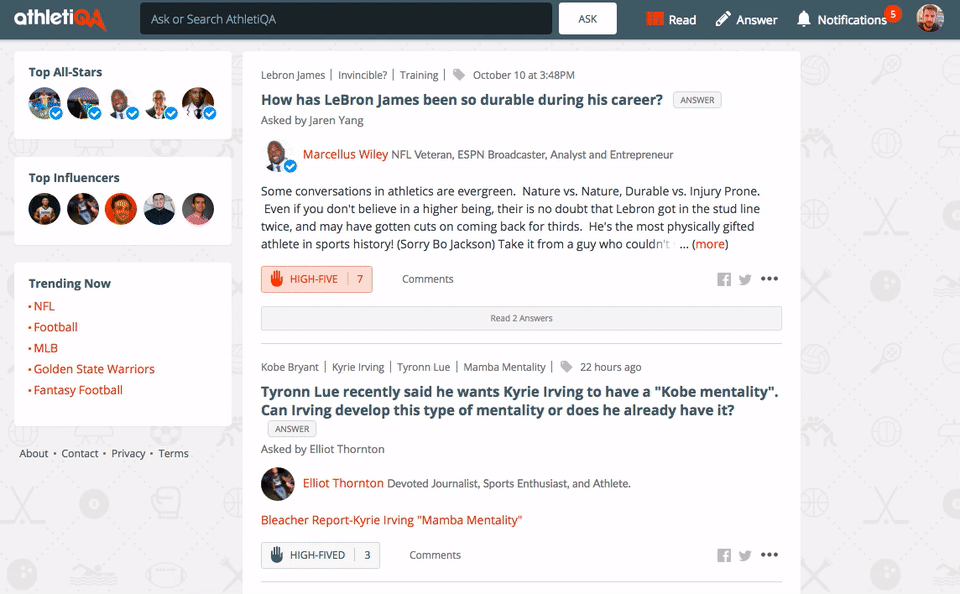Open the user profile avatar menu
This screenshot has width=960, height=594.
pos(929,18)
